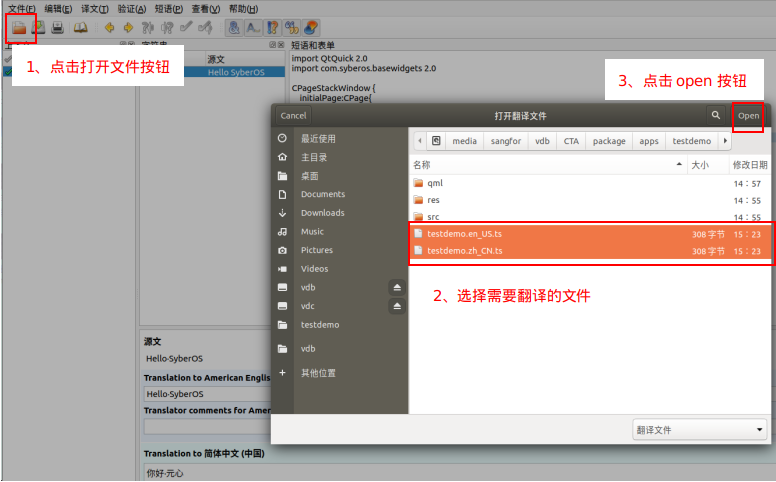776x482 pixels.
Task: Open the 翻译文件 file type dropdown
Action: pyautogui.click(x=700, y=430)
